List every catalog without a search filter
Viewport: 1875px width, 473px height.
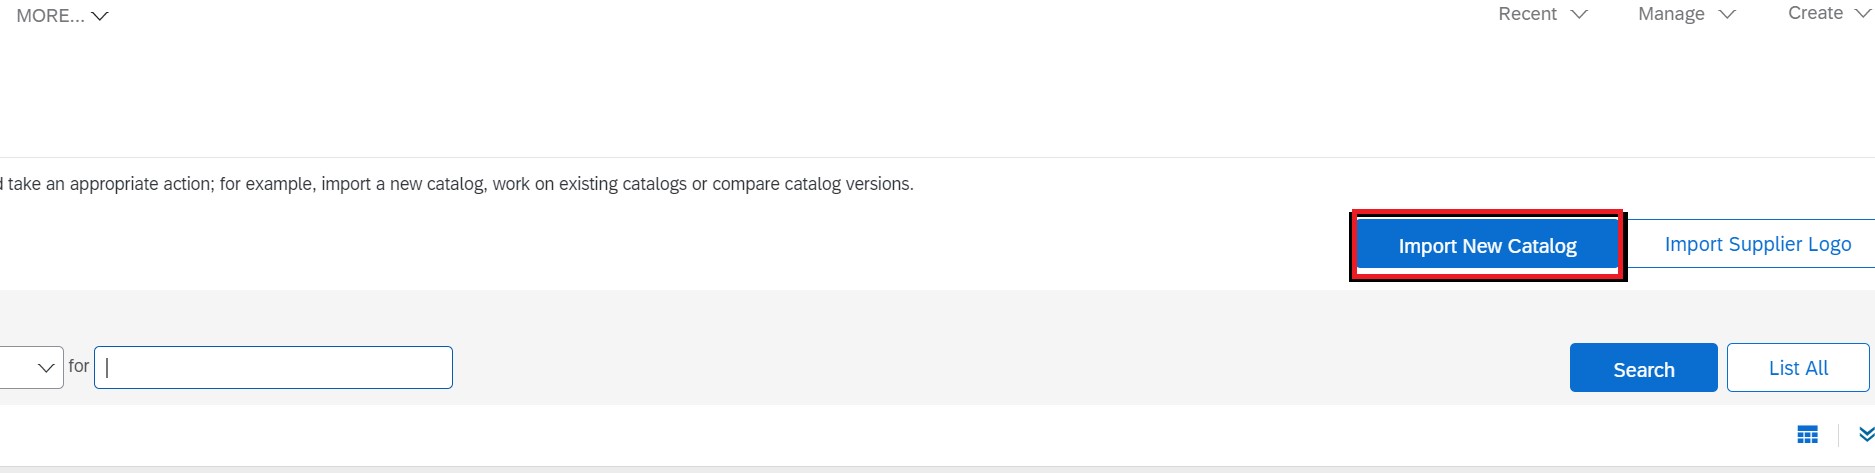[x=1797, y=368]
